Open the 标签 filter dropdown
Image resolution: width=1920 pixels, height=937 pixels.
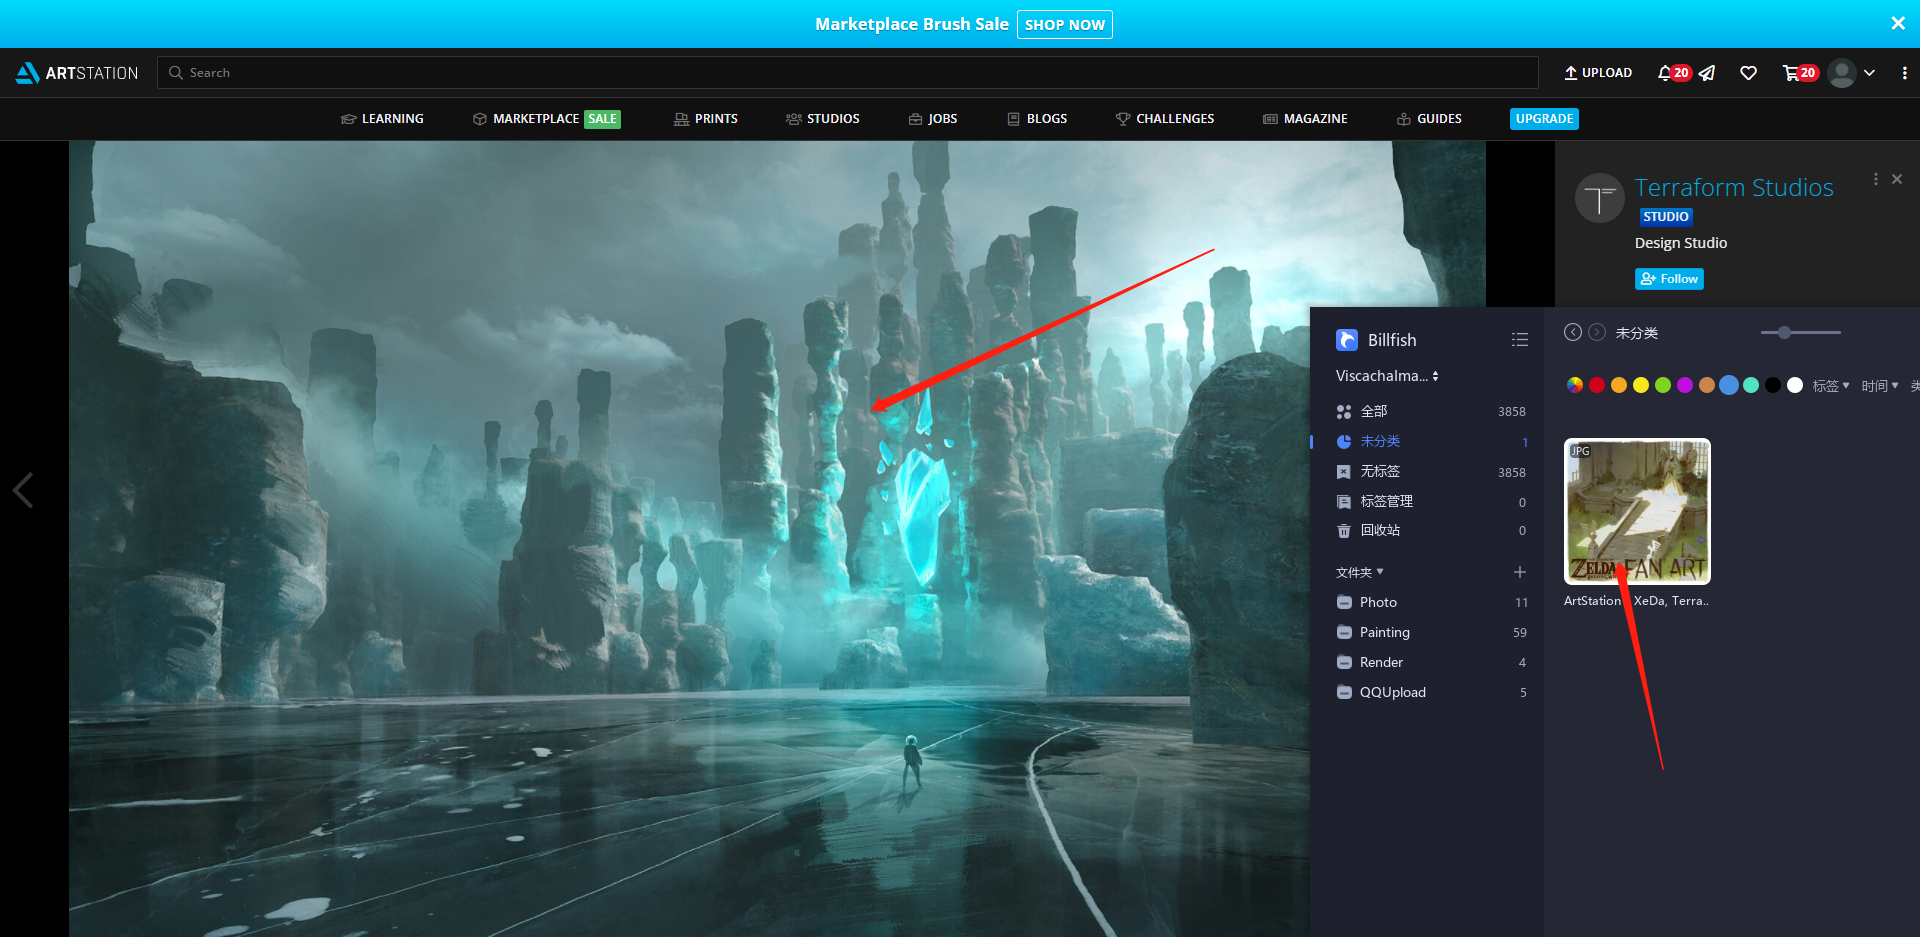pos(1831,386)
